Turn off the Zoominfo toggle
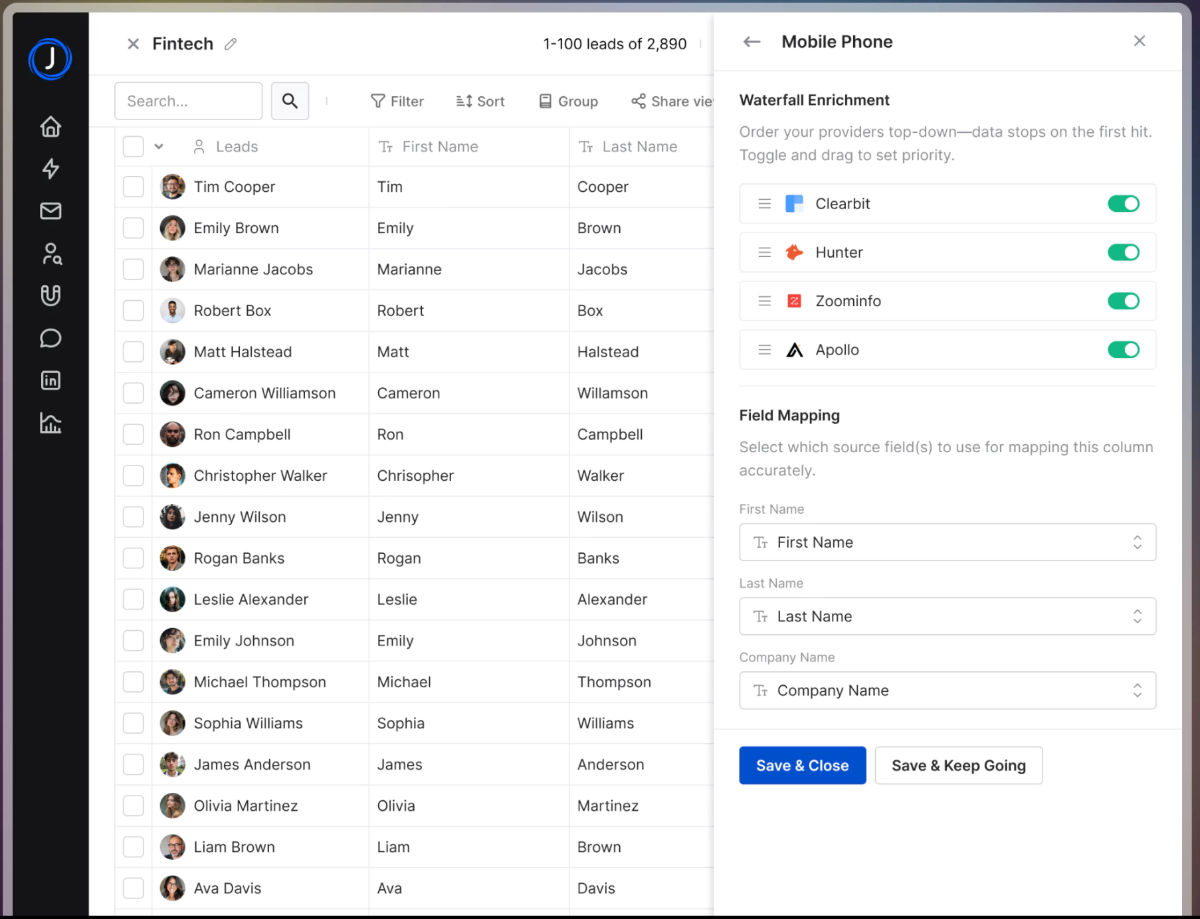The image size is (1200, 919). (1123, 301)
